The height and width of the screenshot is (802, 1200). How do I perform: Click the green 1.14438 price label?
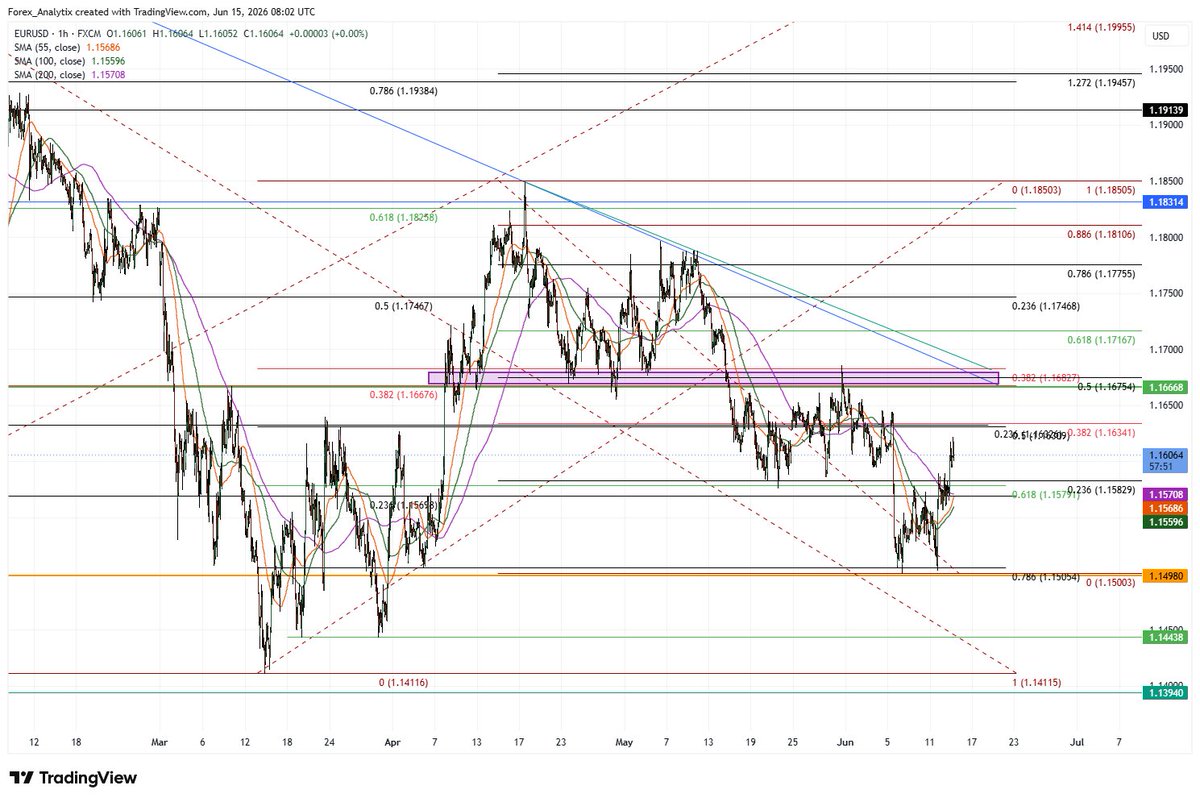point(1166,636)
